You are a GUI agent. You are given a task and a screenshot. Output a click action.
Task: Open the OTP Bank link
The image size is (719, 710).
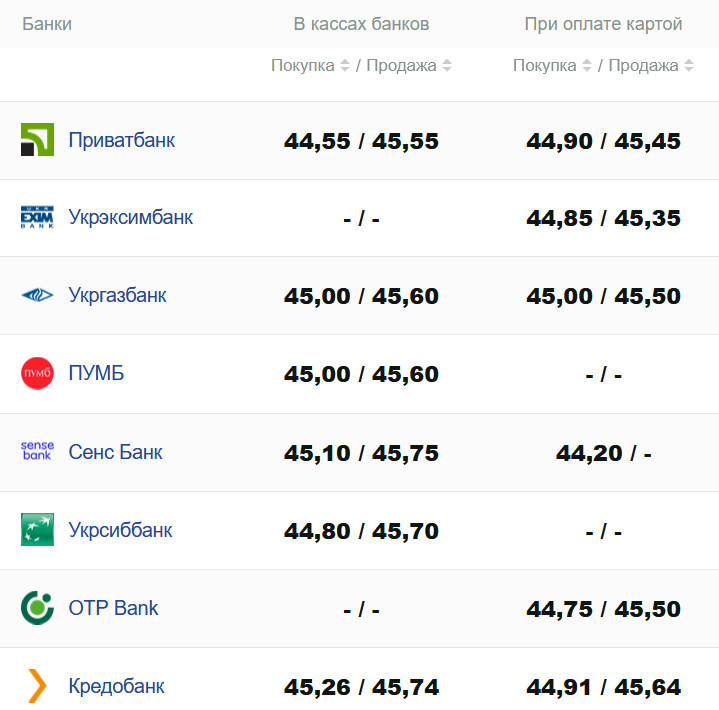tap(113, 608)
